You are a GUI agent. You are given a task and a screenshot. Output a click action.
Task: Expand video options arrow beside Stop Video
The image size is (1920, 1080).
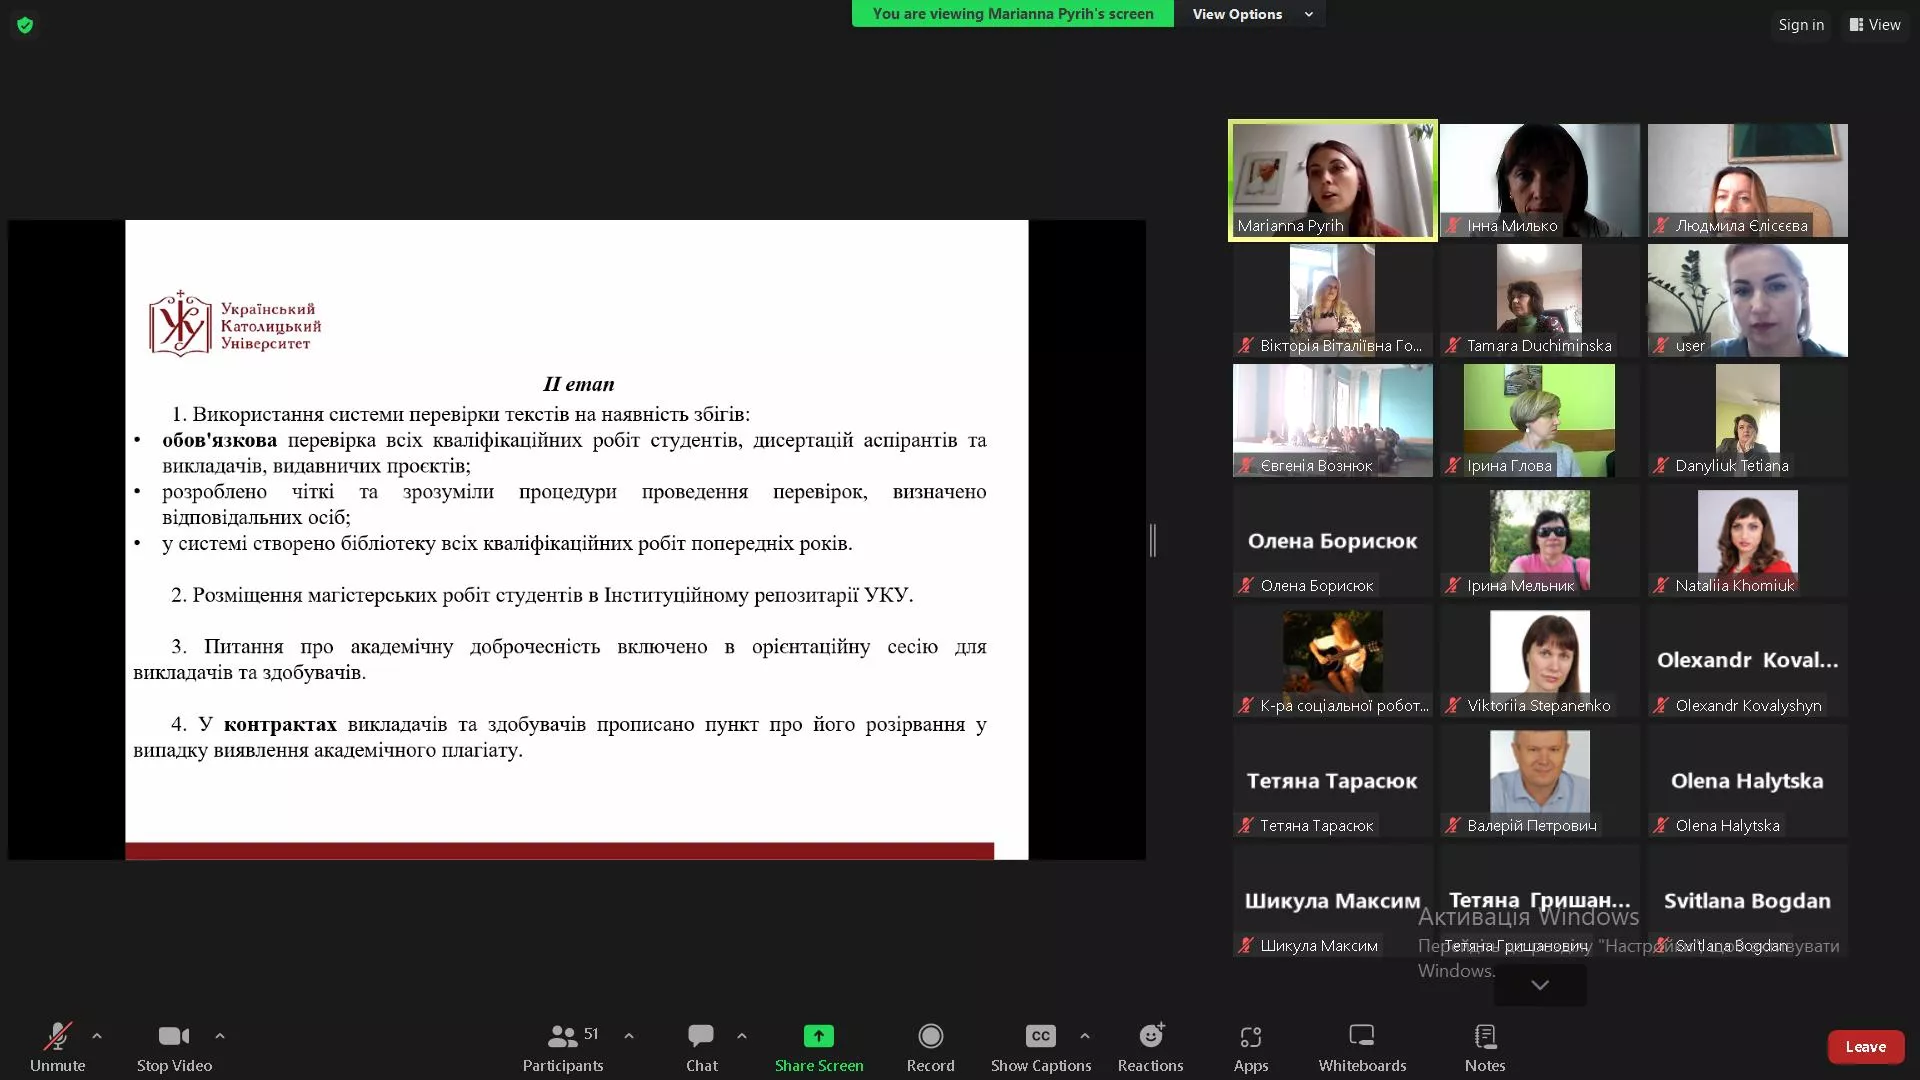click(220, 1036)
